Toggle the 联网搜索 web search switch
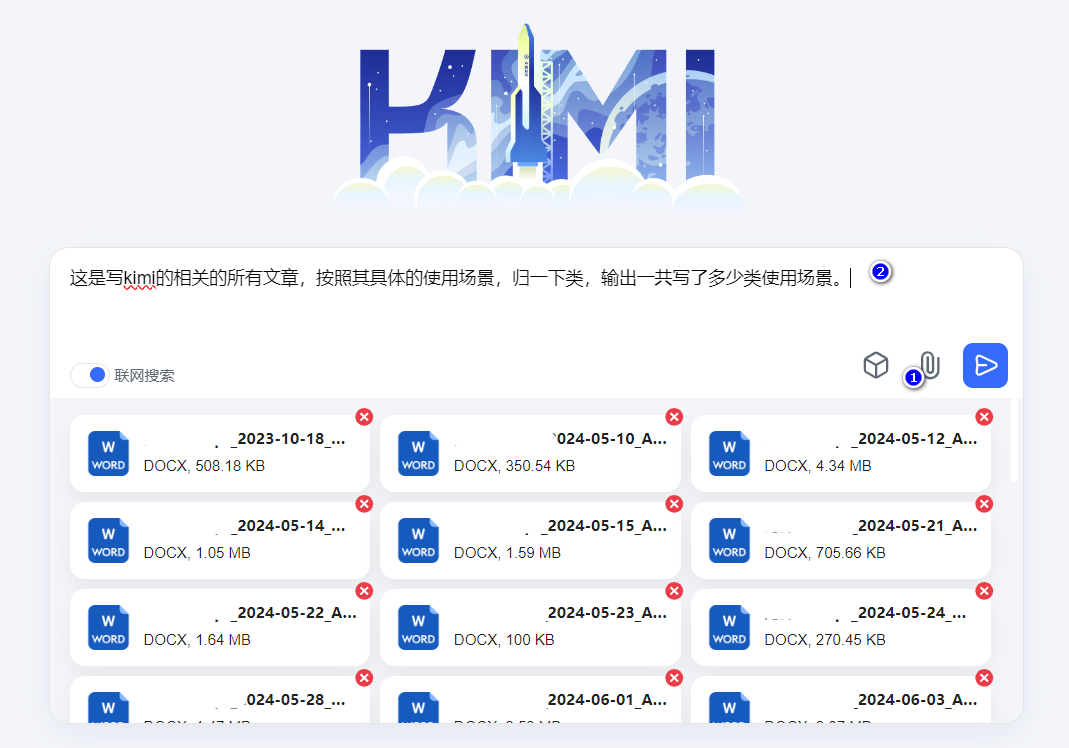 click(90, 375)
